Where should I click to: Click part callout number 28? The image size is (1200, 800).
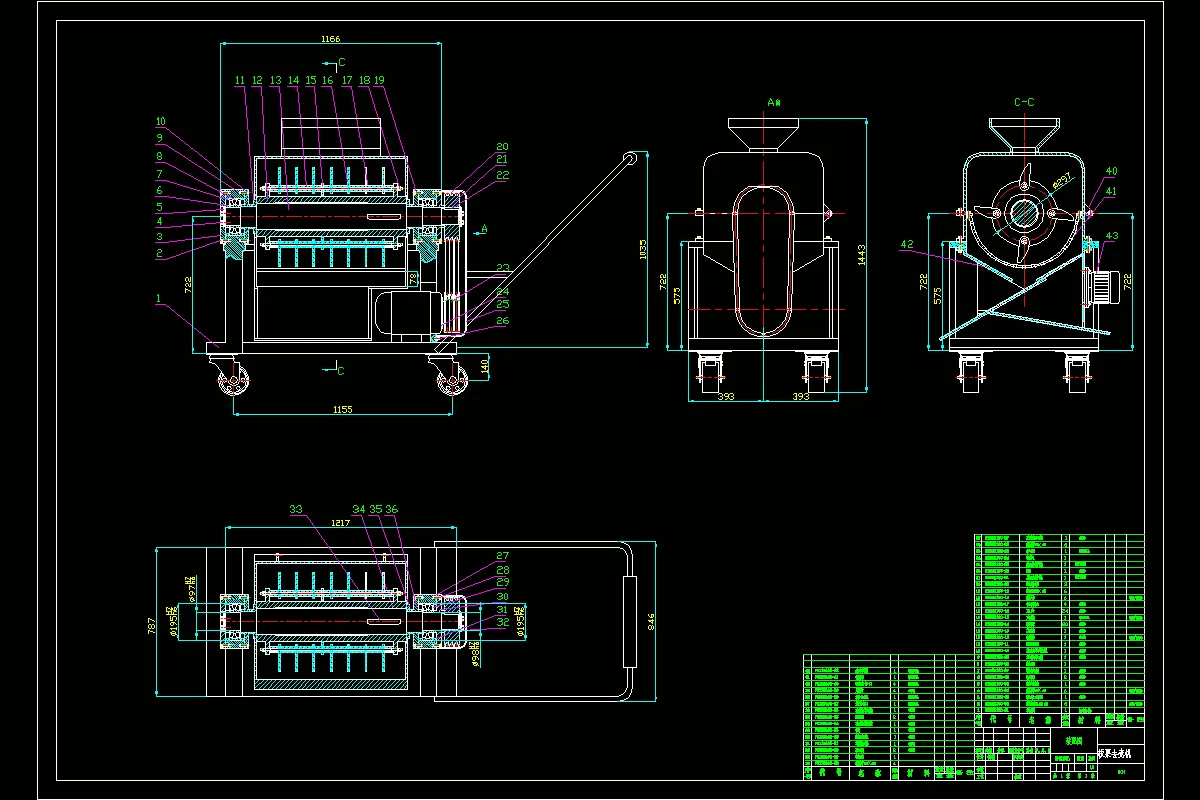click(502, 570)
